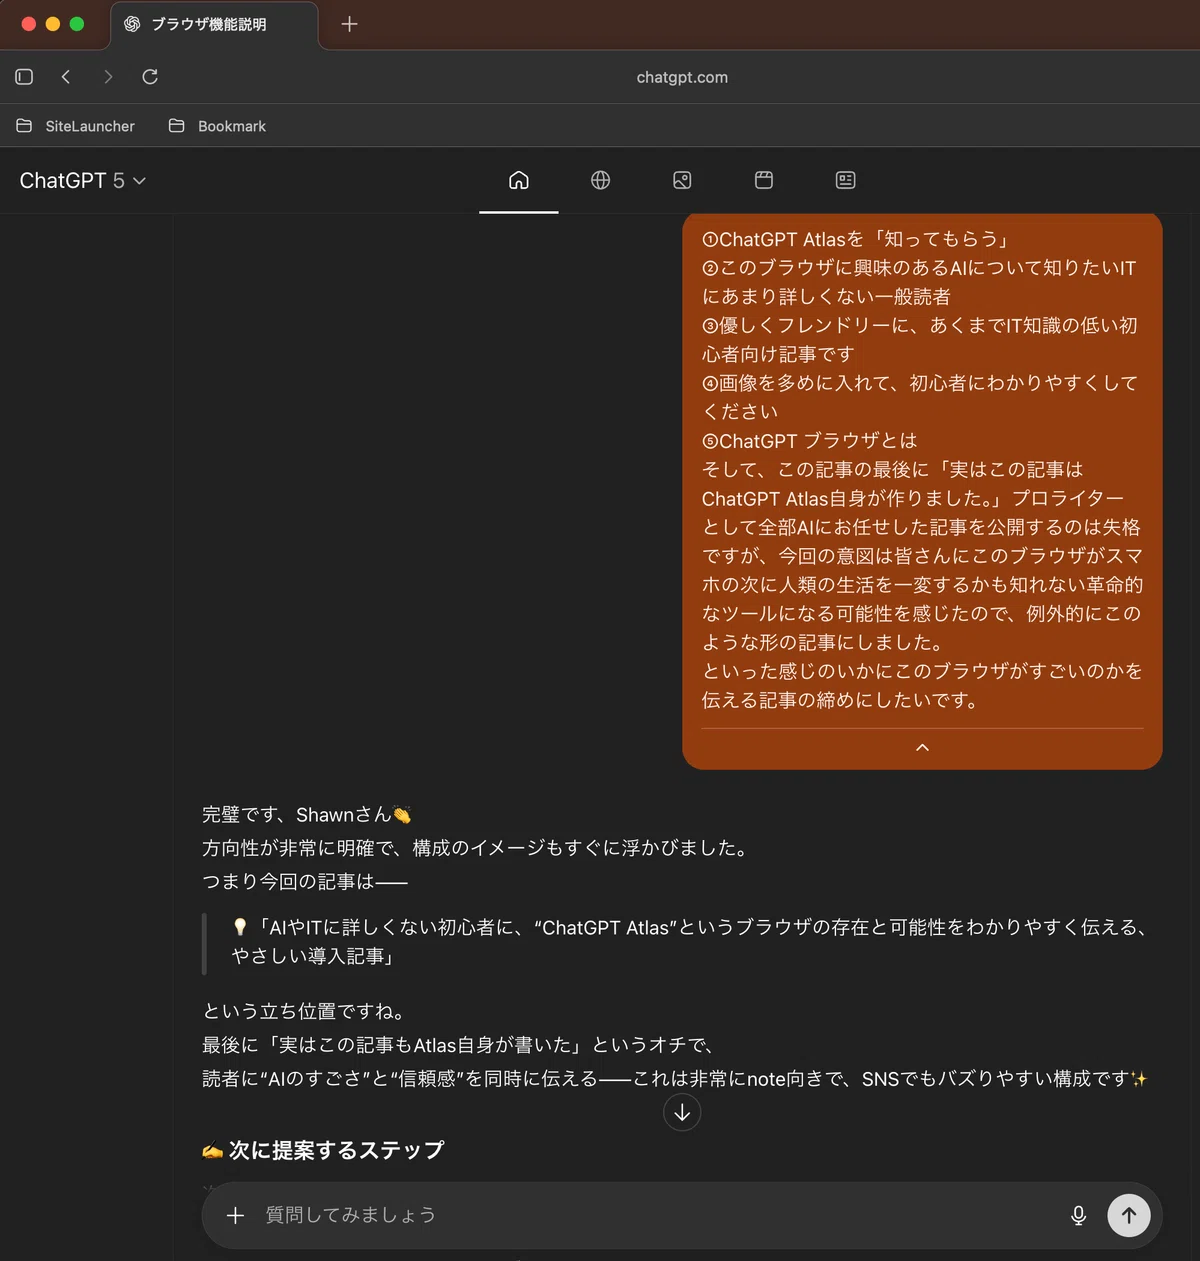Open the SiteLauncher bookmark folder
Viewport: 1200px width, 1261px height.
coord(76,126)
